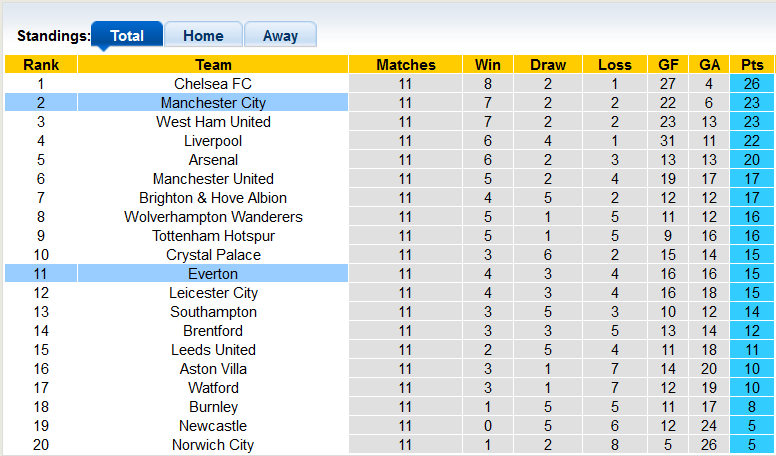Image resolution: width=776 pixels, height=456 pixels.
Task: Click Norwich City at the bottom
Action: (x=213, y=445)
